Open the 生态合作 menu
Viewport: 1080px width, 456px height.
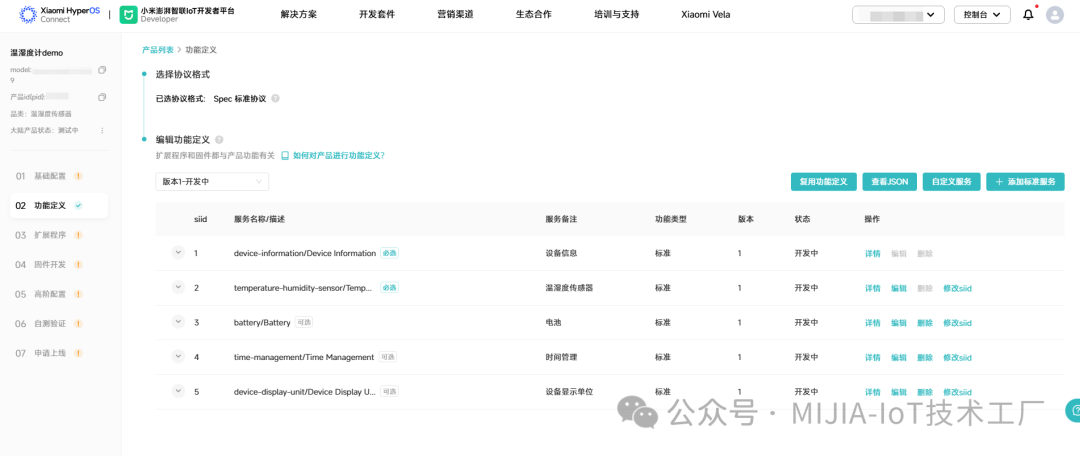[x=534, y=14]
